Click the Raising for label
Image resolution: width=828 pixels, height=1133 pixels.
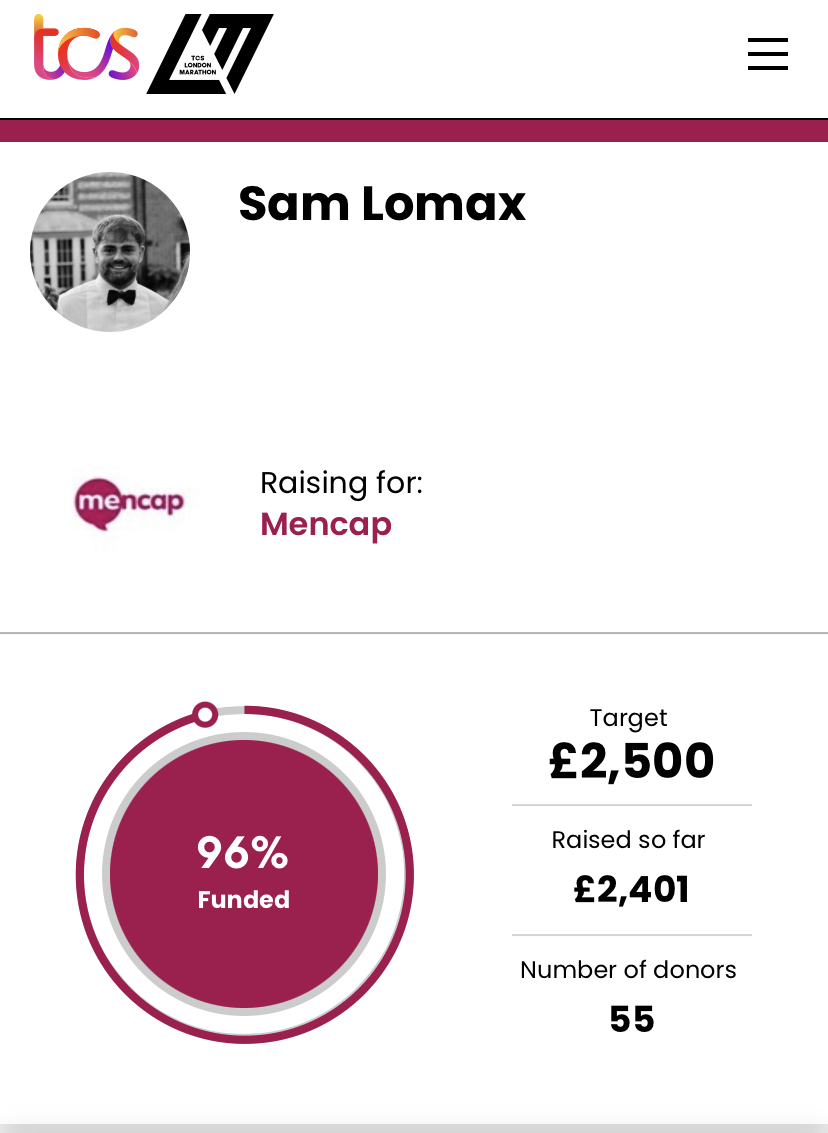[341, 483]
